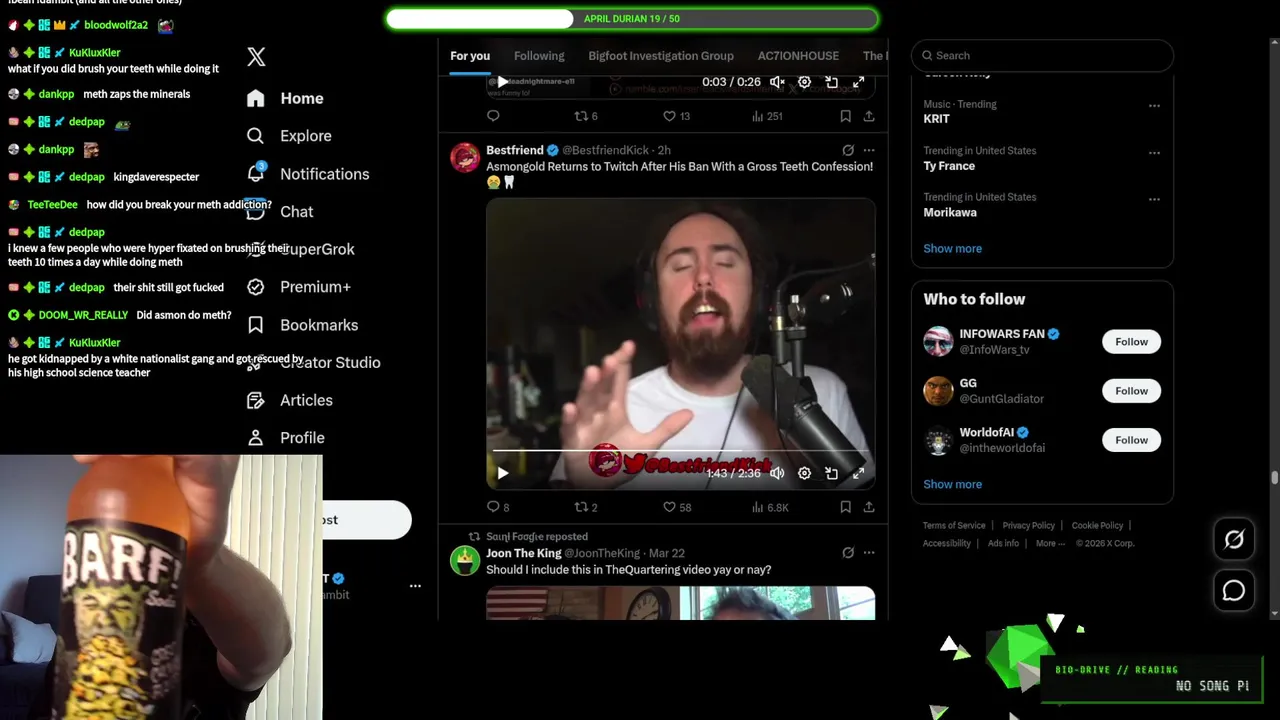1280x720 pixels.
Task: Open more options for Ty France trend
Action: point(1154,153)
